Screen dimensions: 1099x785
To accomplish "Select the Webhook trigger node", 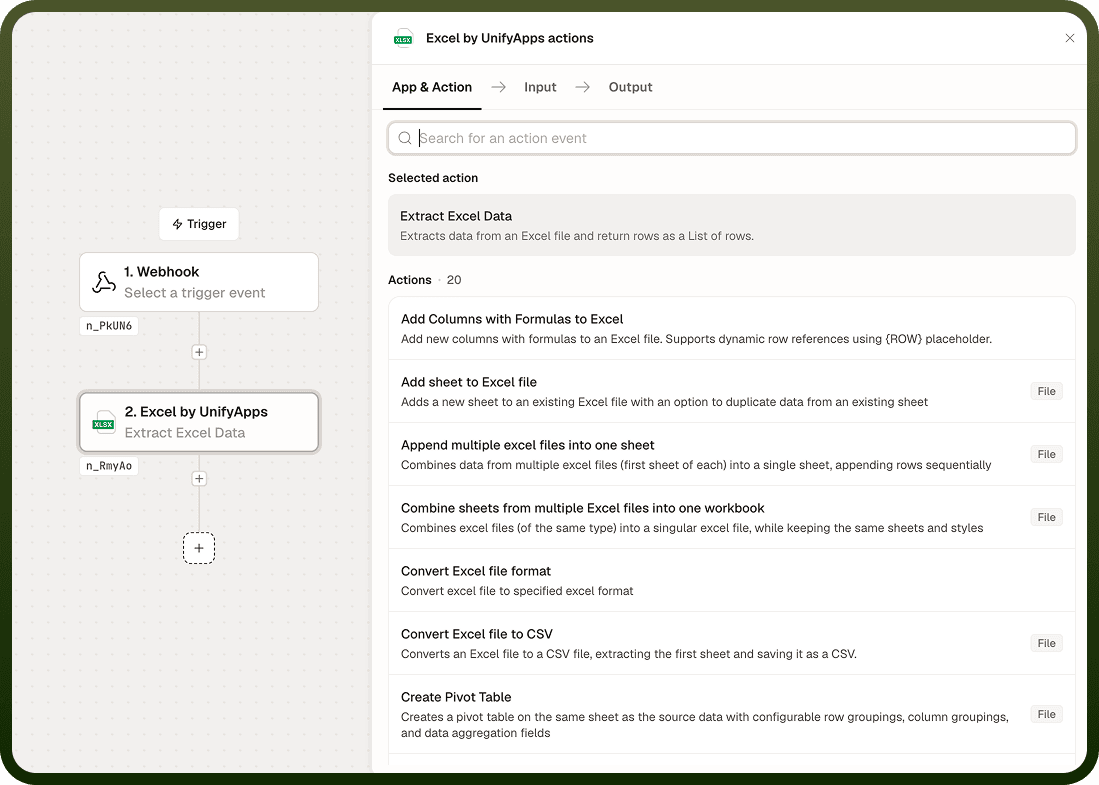I will click(199, 282).
